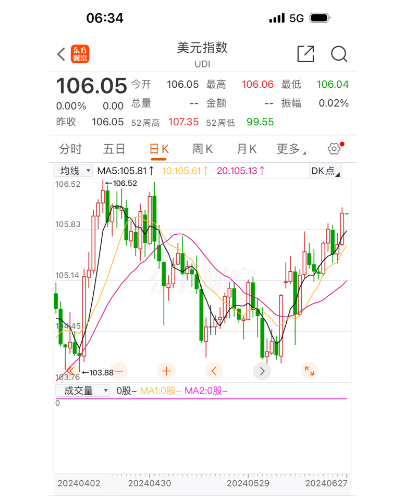
Task: Zoom in chart with plus button
Action: [x=166, y=371]
